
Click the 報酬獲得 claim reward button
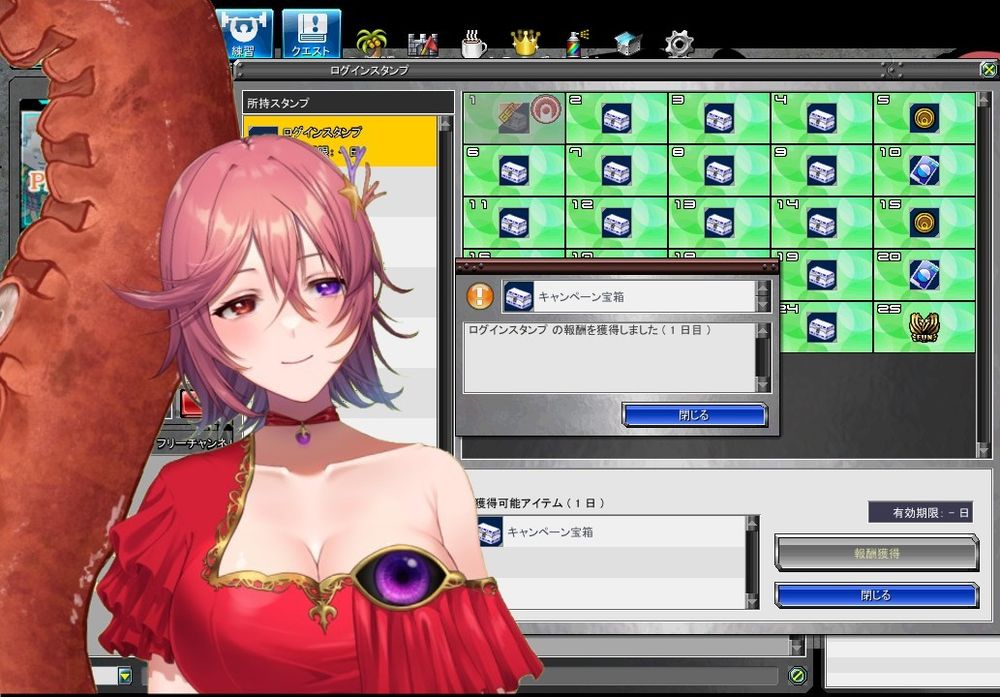(x=877, y=553)
